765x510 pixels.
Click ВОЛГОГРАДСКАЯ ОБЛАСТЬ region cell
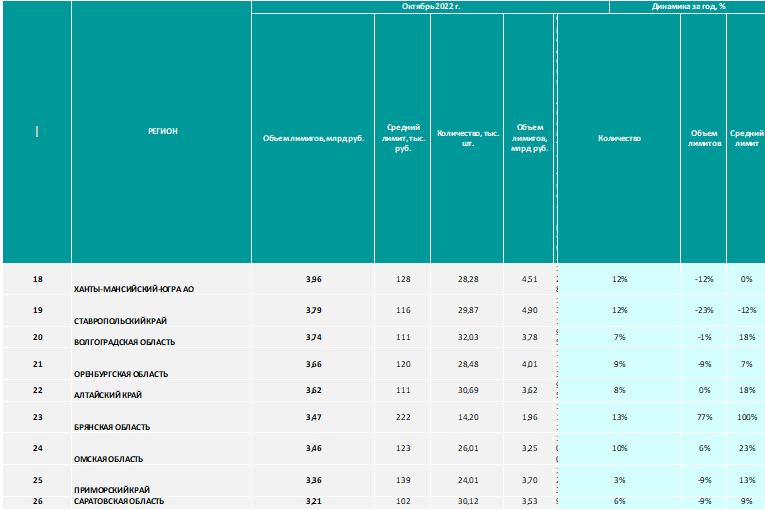(161, 338)
